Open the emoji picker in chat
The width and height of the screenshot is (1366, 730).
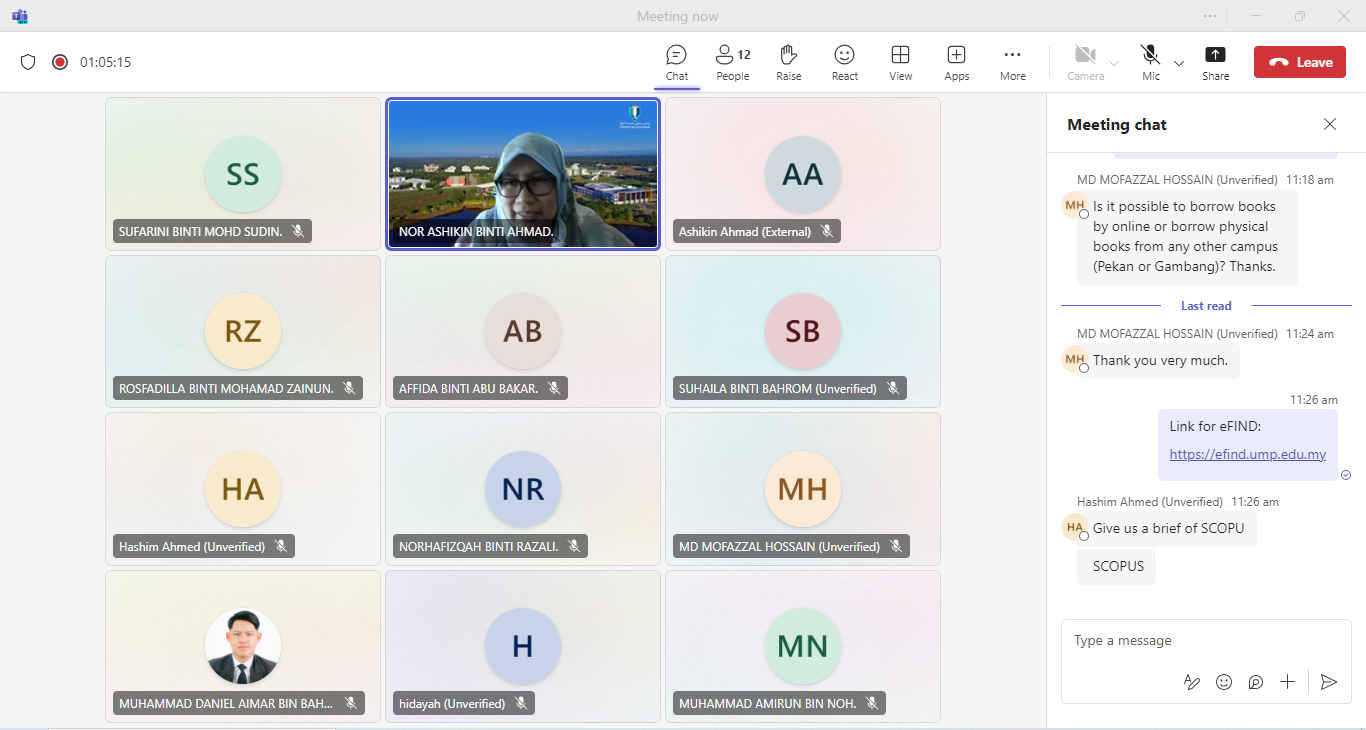[x=1224, y=682]
